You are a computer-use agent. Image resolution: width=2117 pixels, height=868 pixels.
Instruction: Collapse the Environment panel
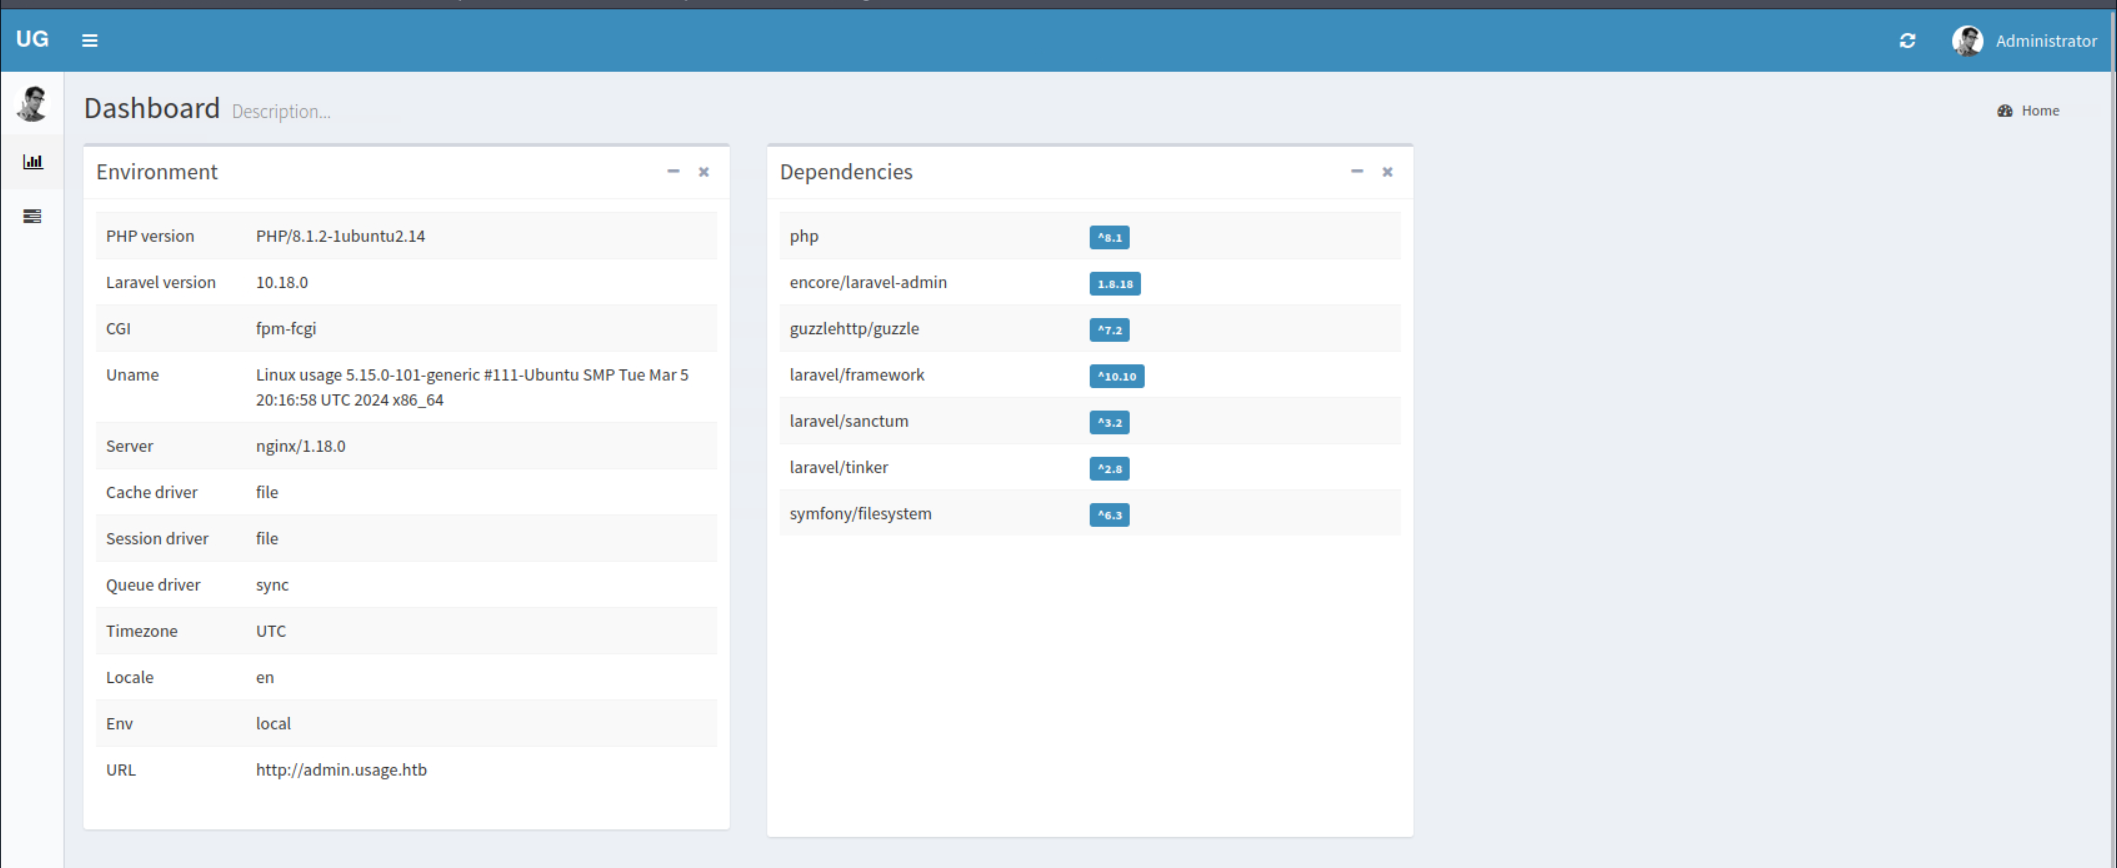673,172
